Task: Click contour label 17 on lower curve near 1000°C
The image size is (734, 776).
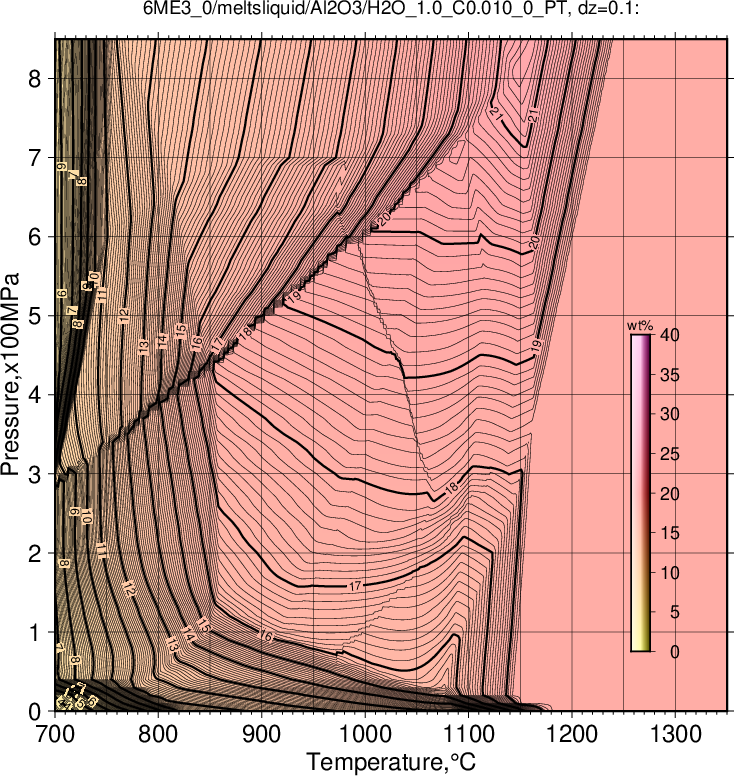Action: 355,586
